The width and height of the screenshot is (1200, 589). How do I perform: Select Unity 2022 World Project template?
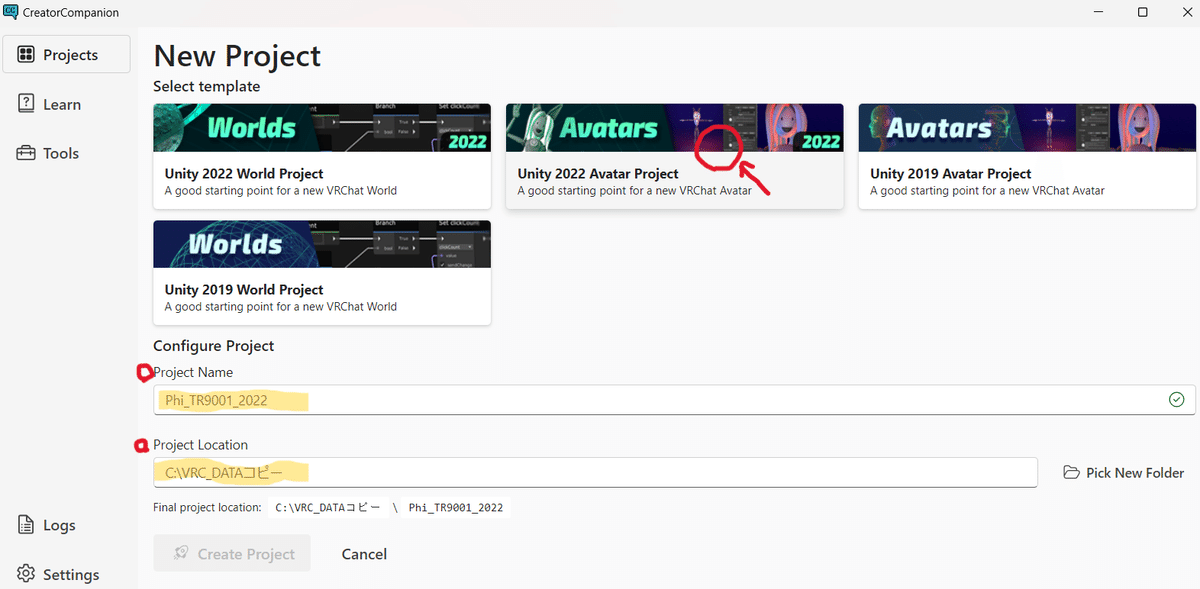coord(322,156)
